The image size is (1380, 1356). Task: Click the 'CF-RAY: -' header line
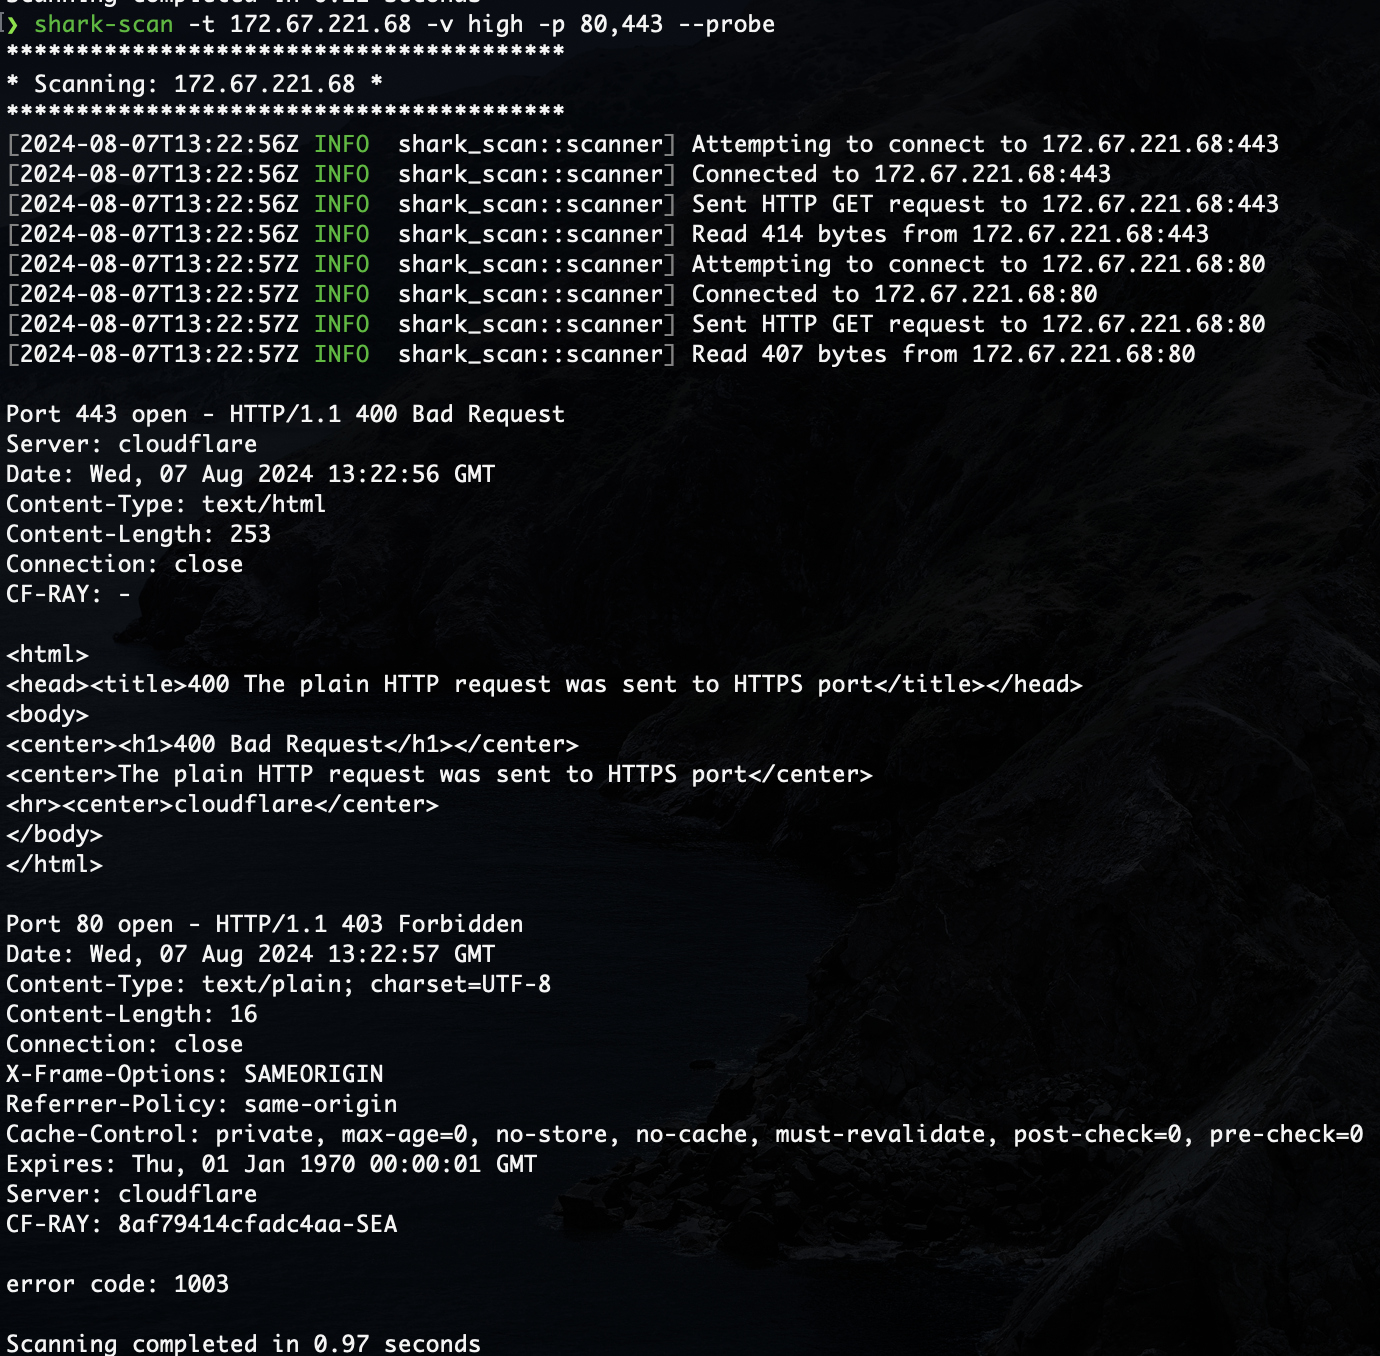(x=68, y=594)
